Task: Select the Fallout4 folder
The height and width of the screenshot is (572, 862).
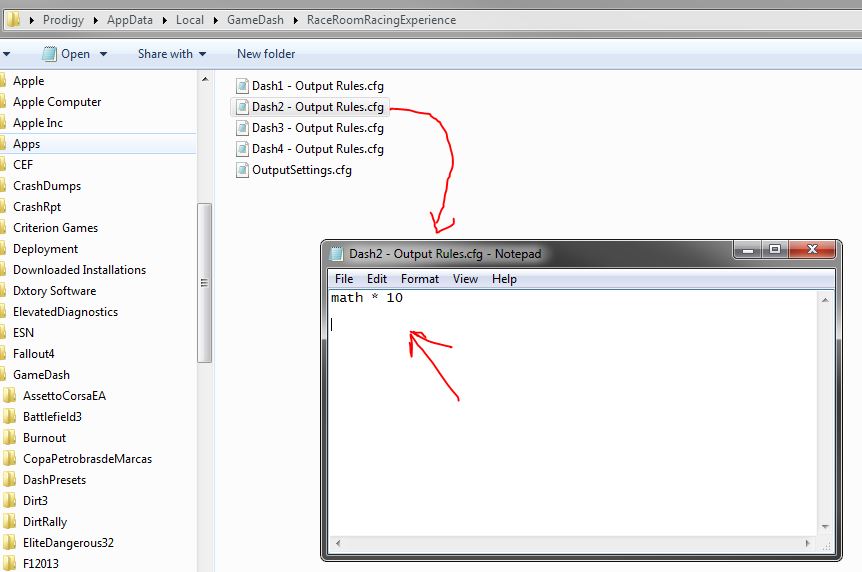Action: pos(34,354)
